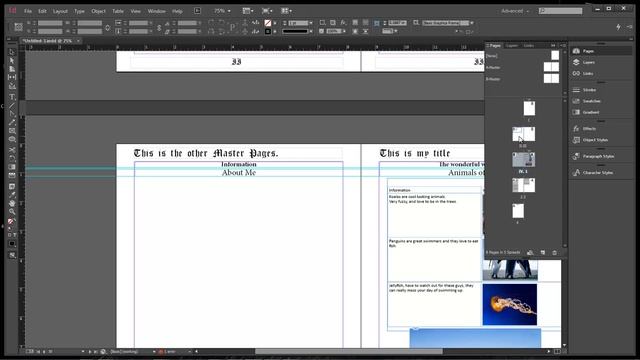Image resolution: width=640 pixels, height=360 pixels.
Task: Click the delete page trash icon
Action: coord(554,253)
